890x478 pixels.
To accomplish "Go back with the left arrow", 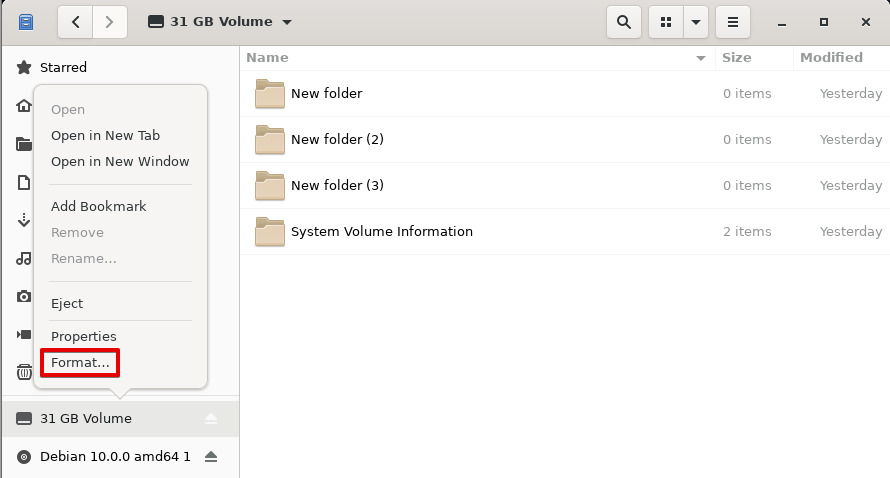I will tap(76, 22).
